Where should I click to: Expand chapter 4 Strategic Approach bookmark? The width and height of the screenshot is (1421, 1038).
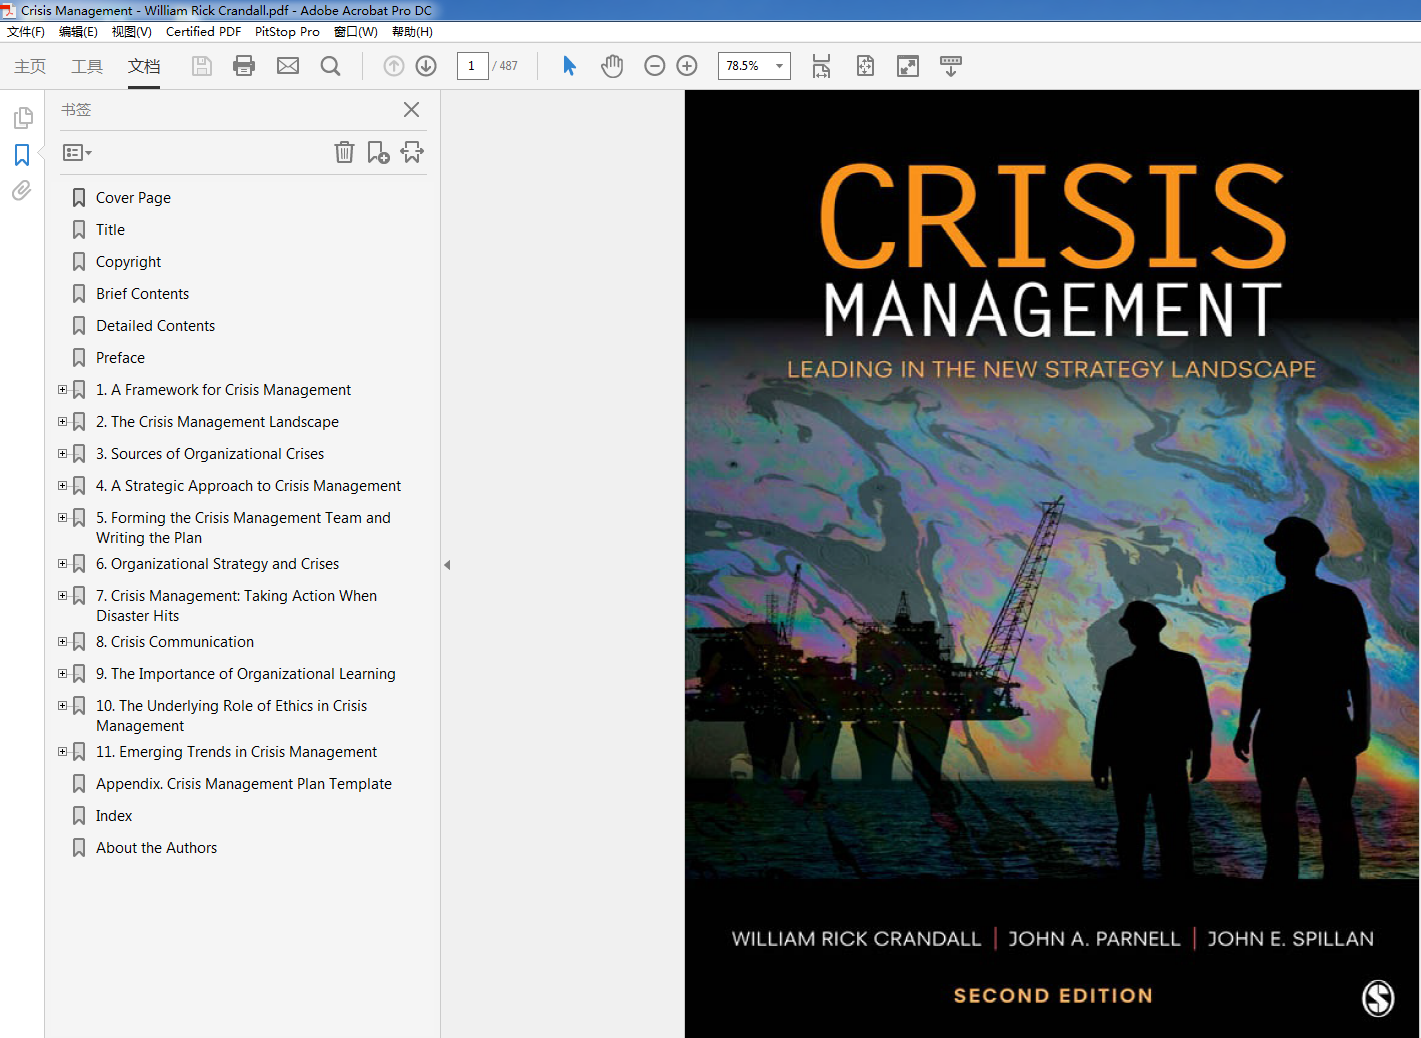62,486
